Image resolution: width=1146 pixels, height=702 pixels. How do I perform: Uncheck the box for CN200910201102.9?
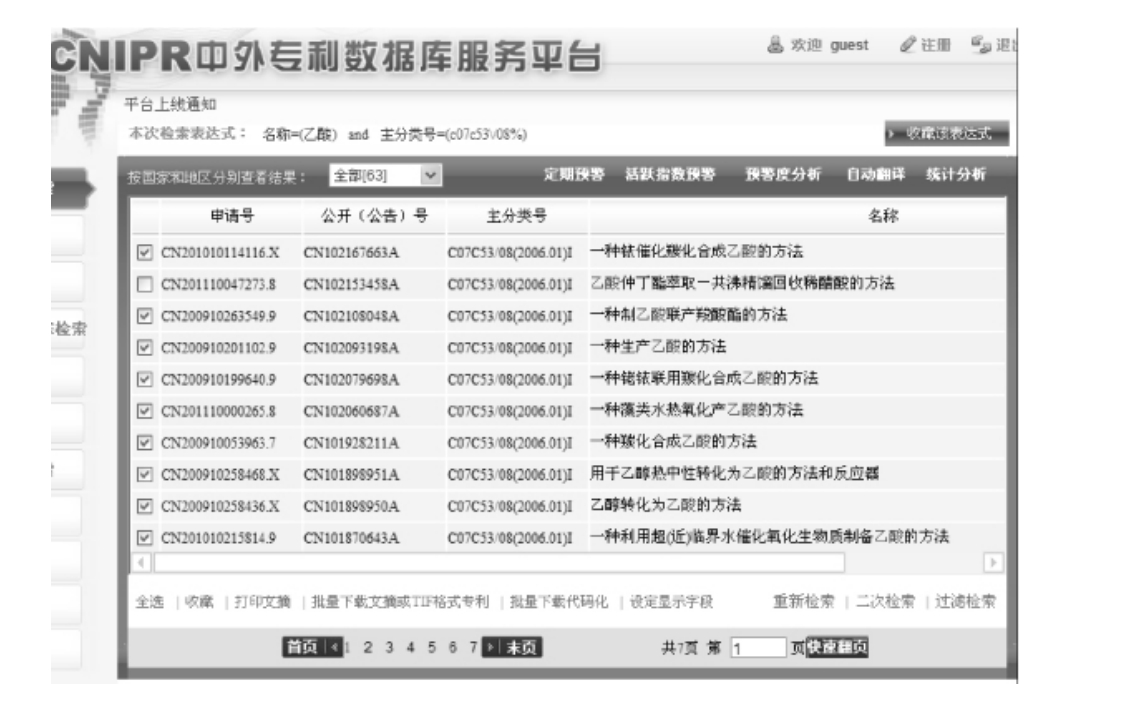(x=145, y=348)
